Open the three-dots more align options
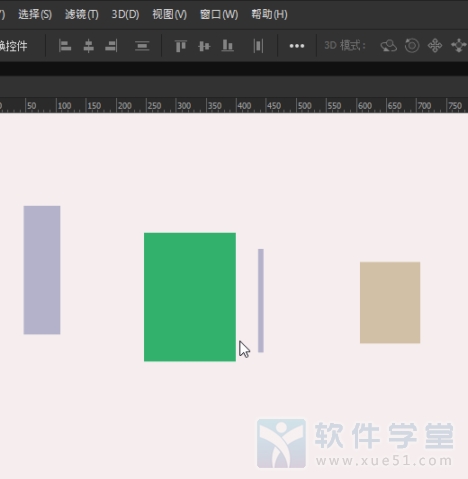The height and width of the screenshot is (479, 468). click(x=297, y=46)
